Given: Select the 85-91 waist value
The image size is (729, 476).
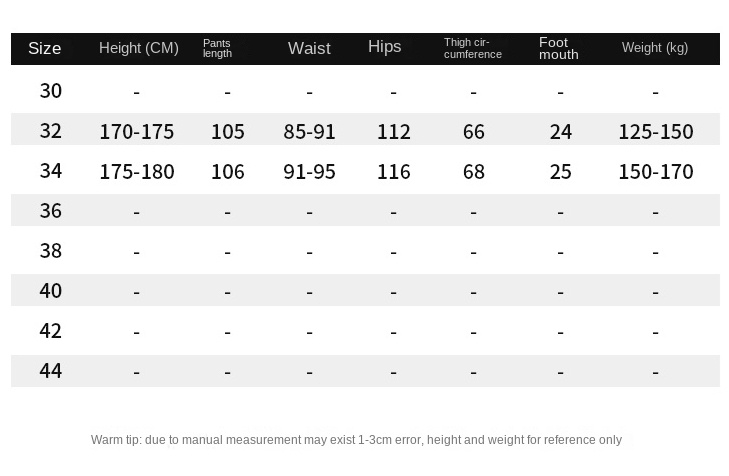Looking at the screenshot, I should coord(309,132).
